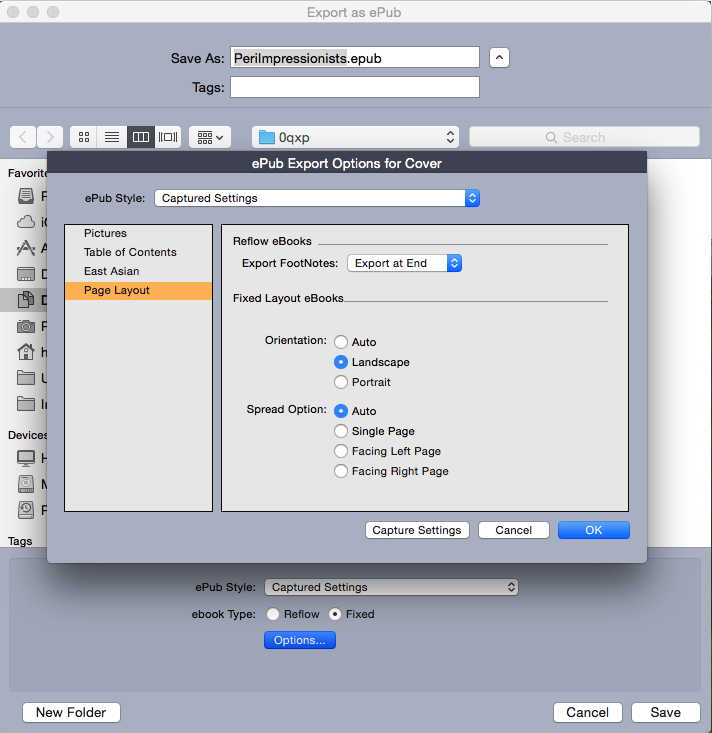This screenshot has width=712, height=733.
Task: Open the item arrangement grid menu
Action: tap(210, 137)
